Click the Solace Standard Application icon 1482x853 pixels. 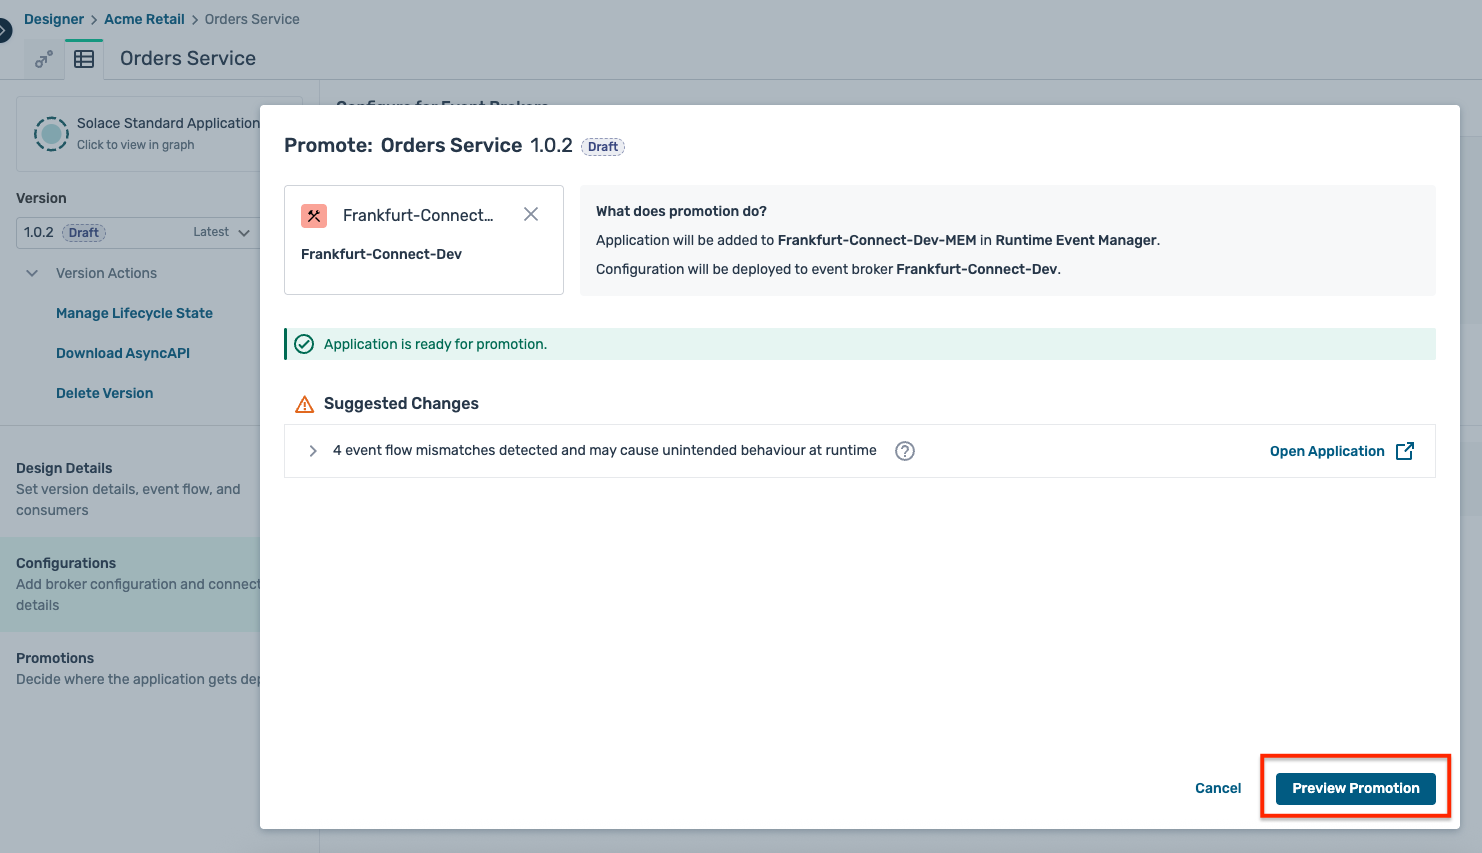click(x=51, y=133)
